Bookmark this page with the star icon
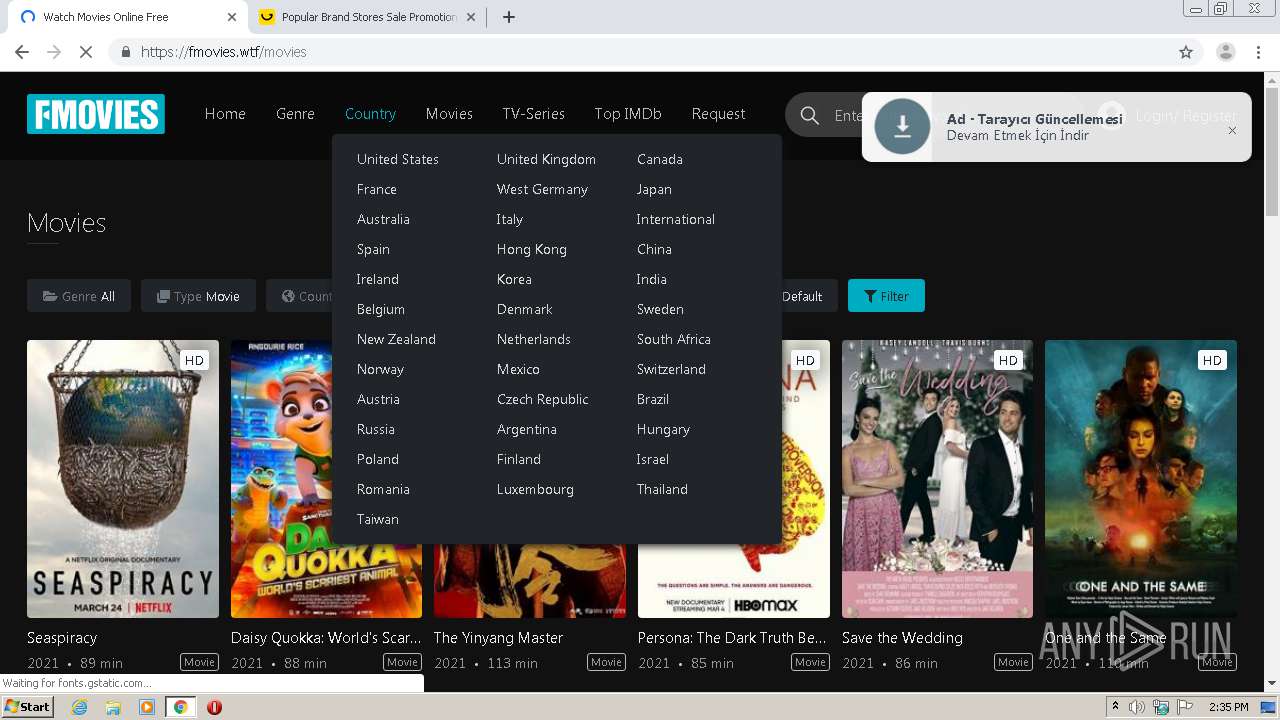Image resolution: width=1280 pixels, height=720 pixels. point(1186,52)
